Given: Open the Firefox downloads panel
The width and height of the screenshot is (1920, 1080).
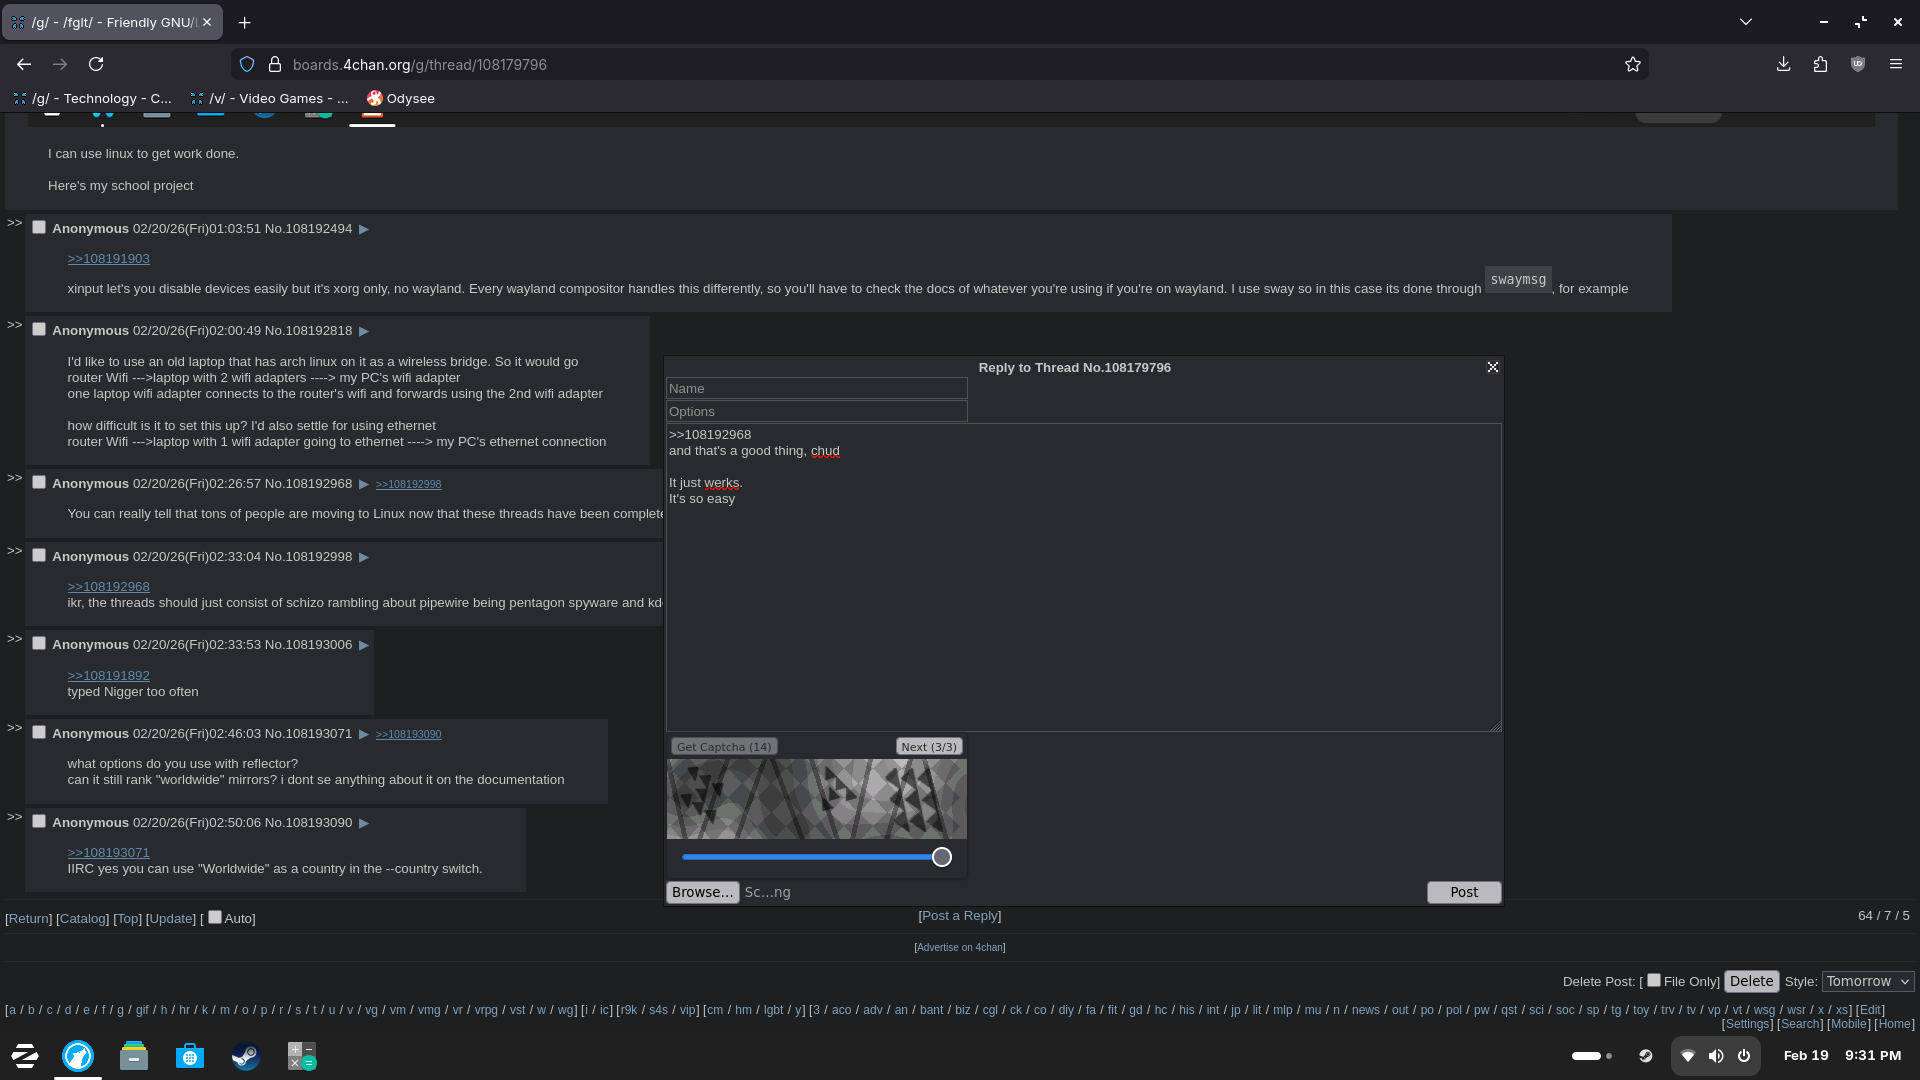Looking at the screenshot, I should pos(1783,64).
